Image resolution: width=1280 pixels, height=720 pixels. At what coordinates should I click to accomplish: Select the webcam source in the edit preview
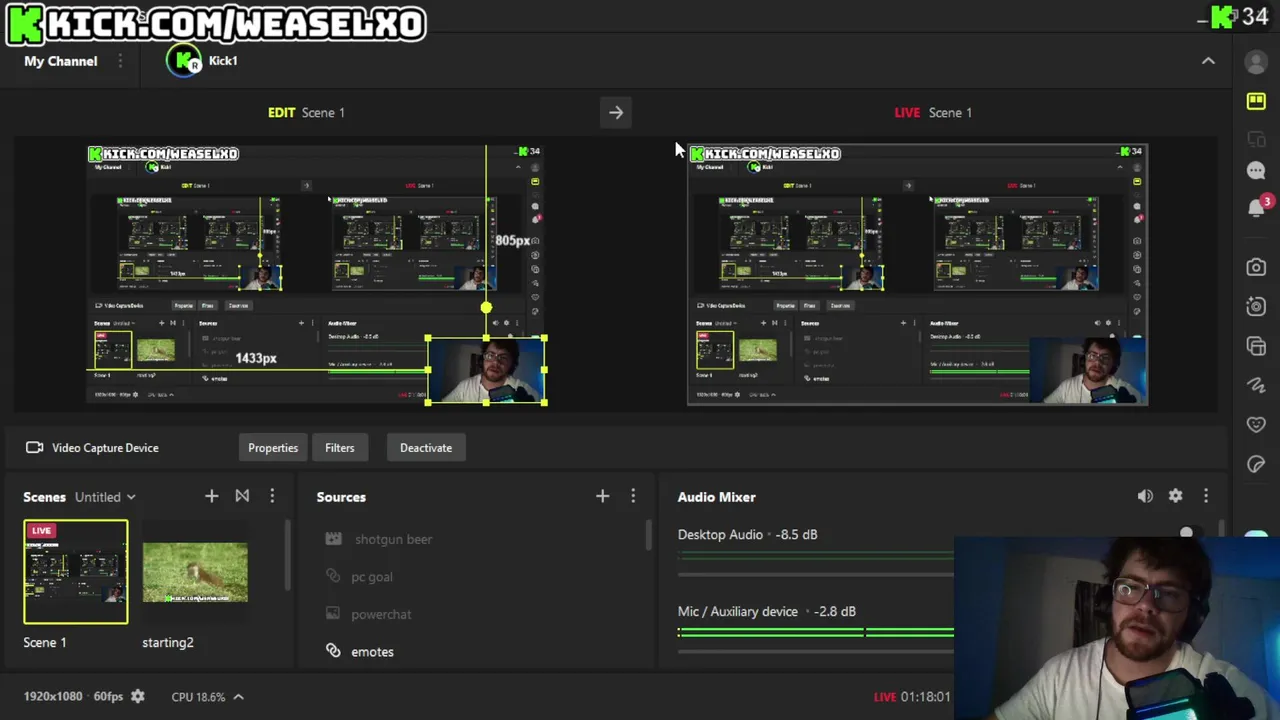tap(487, 371)
